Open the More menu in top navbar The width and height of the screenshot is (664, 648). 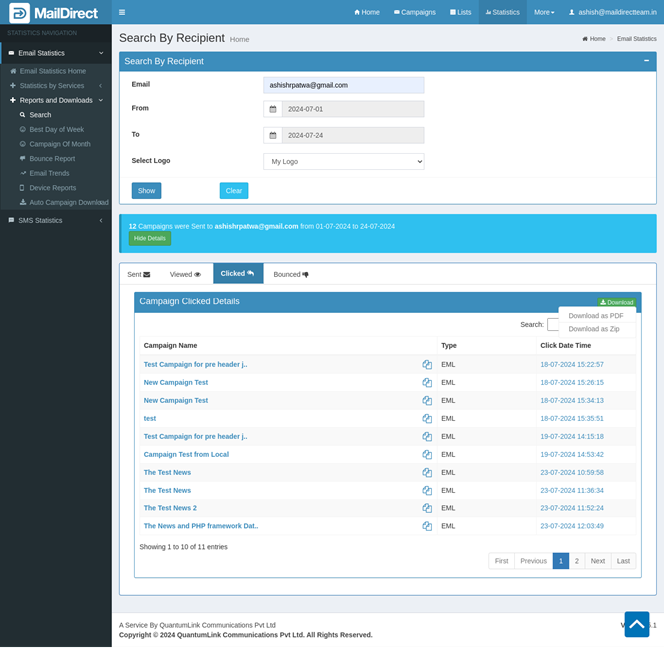click(544, 12)
